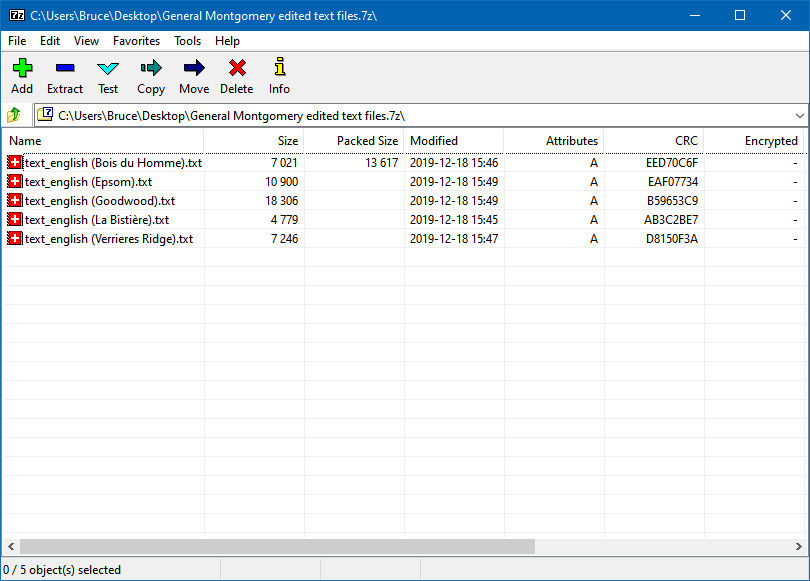Click the green Add plus icon
Screen dimensions: 810x581
(x=22, y=69)
